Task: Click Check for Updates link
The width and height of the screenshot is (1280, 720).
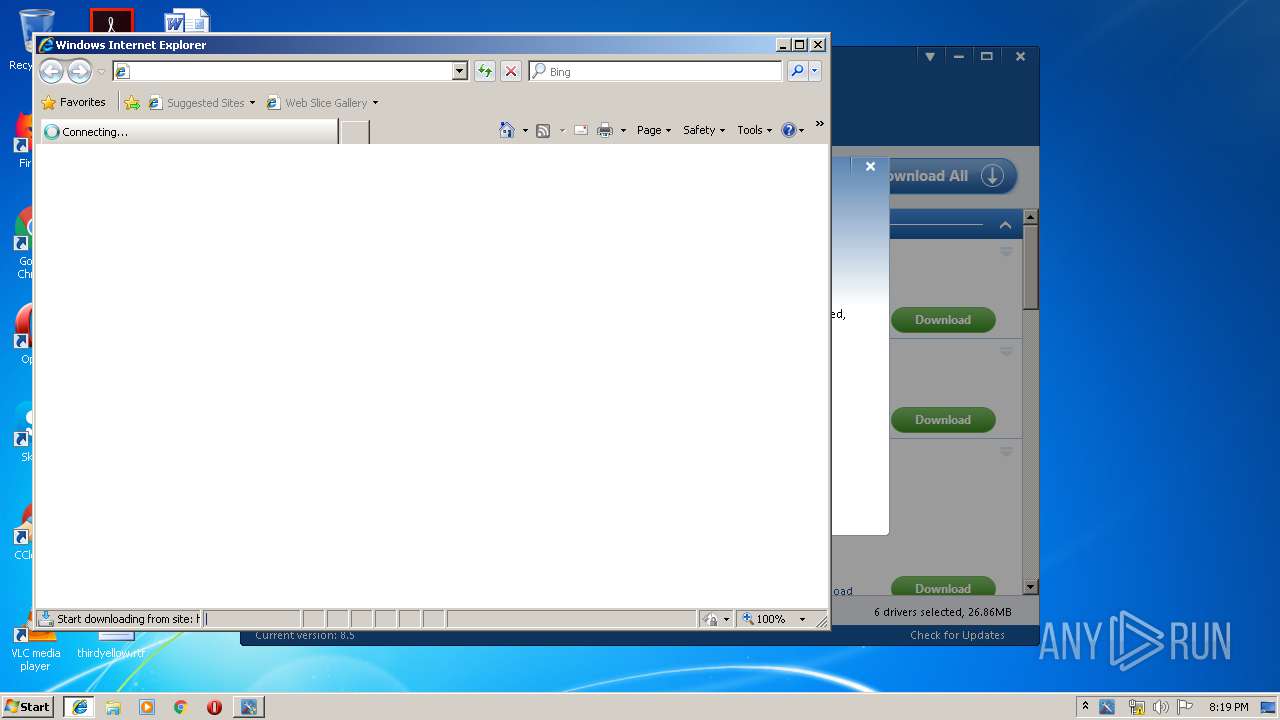Action: click(957, 635)
